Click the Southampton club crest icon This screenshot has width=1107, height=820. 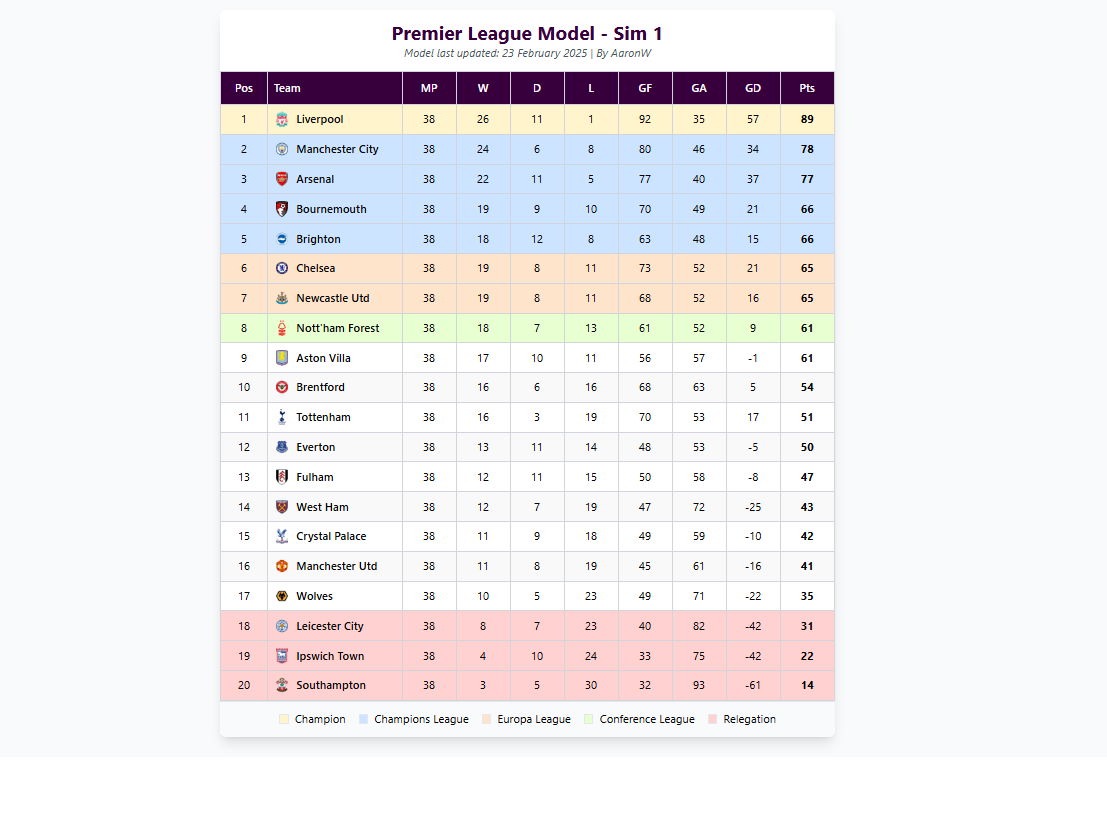(x=282, y=685)
